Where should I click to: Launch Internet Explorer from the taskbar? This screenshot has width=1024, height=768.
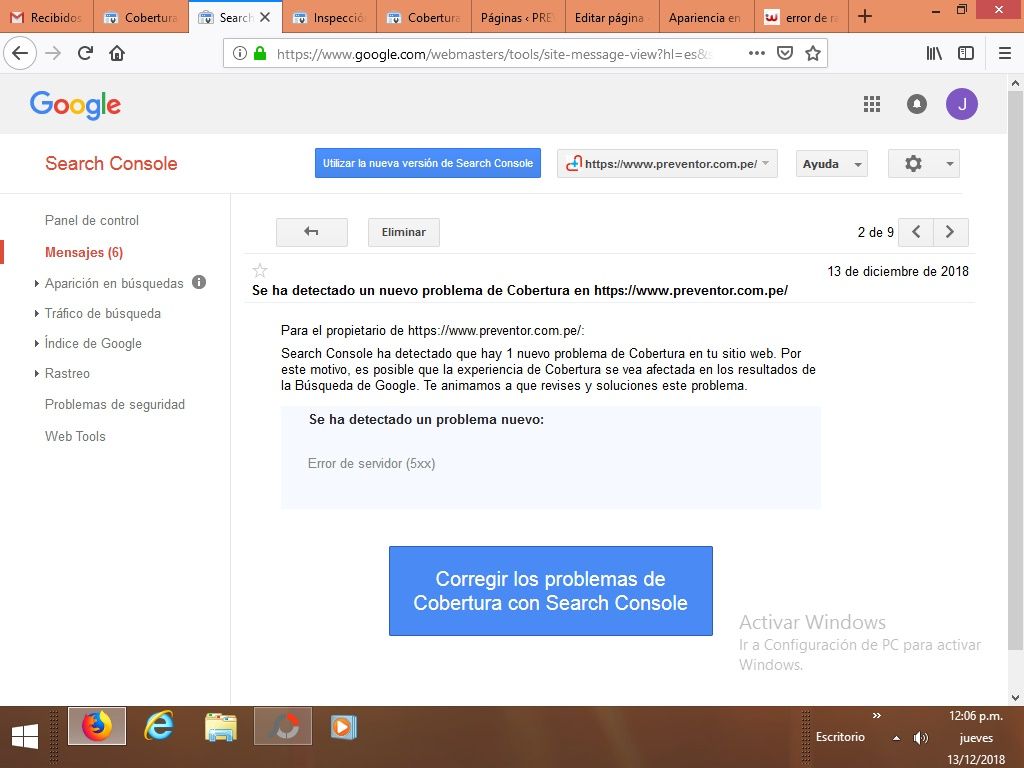159,726
